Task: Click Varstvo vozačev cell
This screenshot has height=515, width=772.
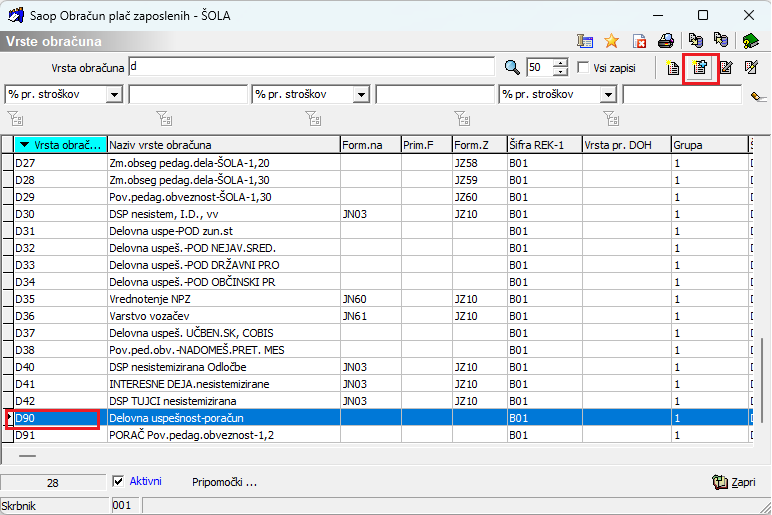Action: (x=224, y=316)
